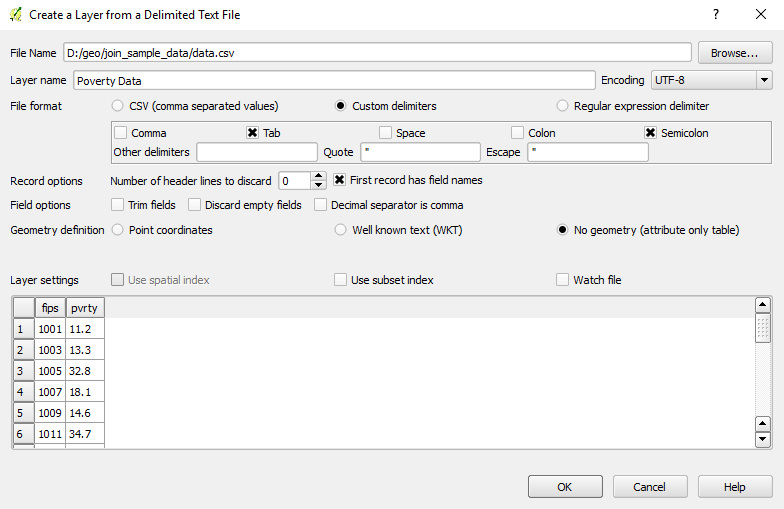Close the Delimited Text File dialog

[760, 14]
